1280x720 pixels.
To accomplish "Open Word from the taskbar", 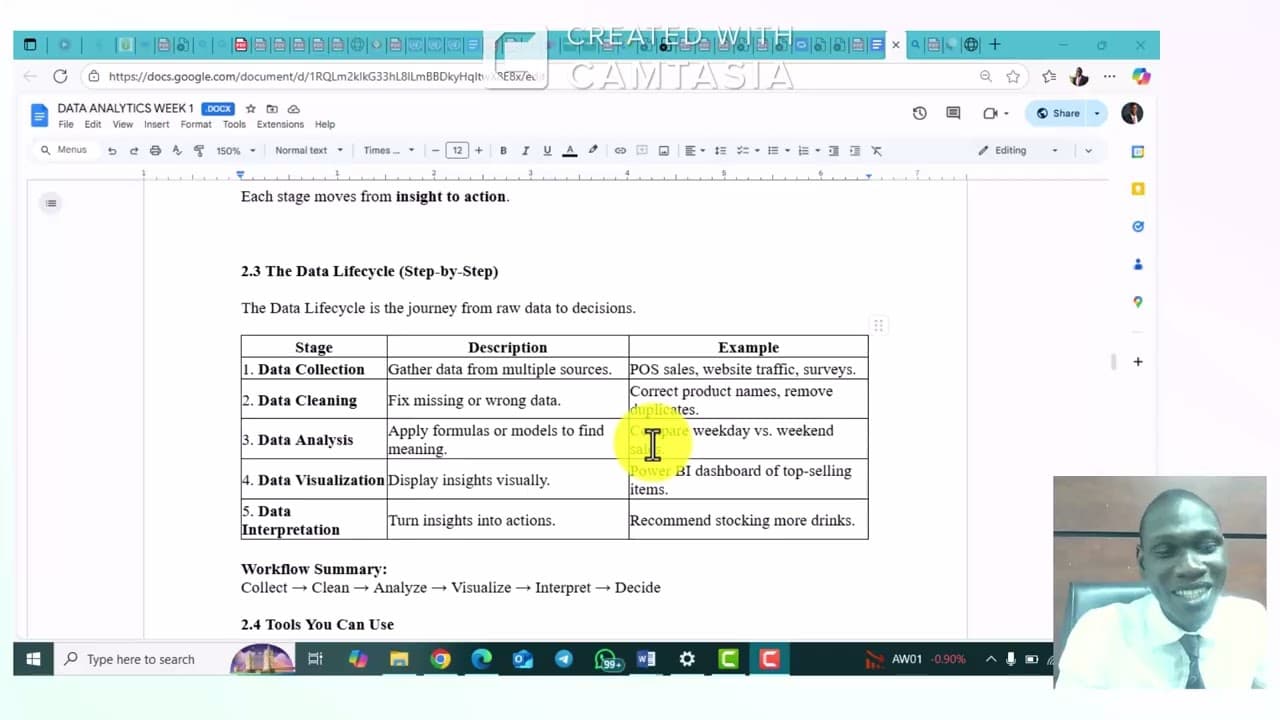I will 645,659.
